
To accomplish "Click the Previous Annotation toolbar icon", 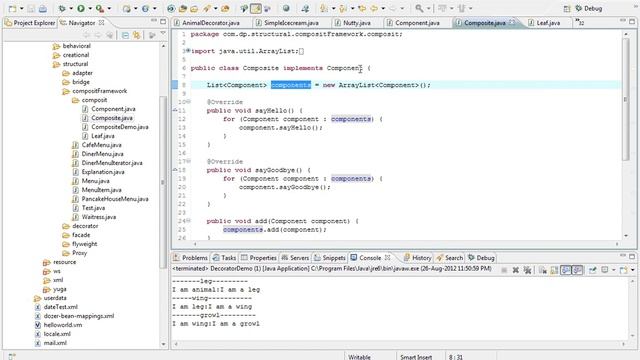I will point(343,8).
